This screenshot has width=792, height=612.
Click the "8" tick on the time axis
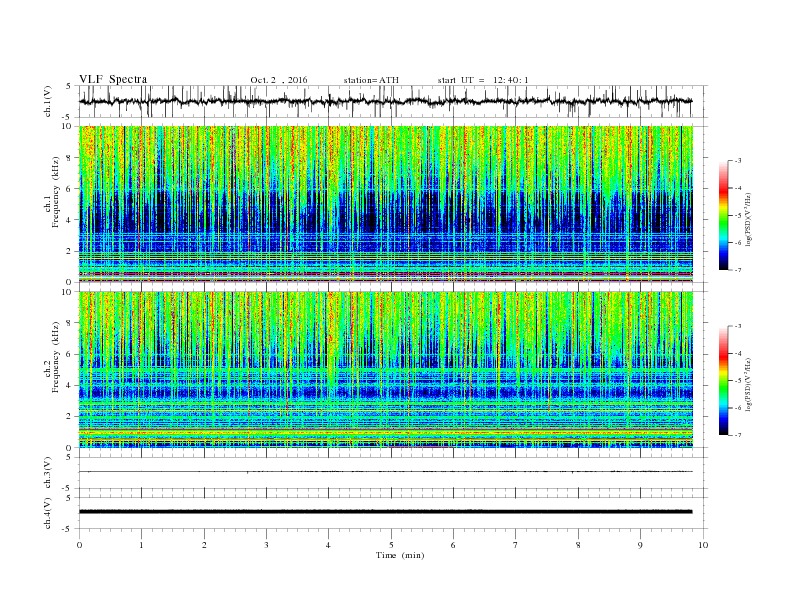coord(578,545)
